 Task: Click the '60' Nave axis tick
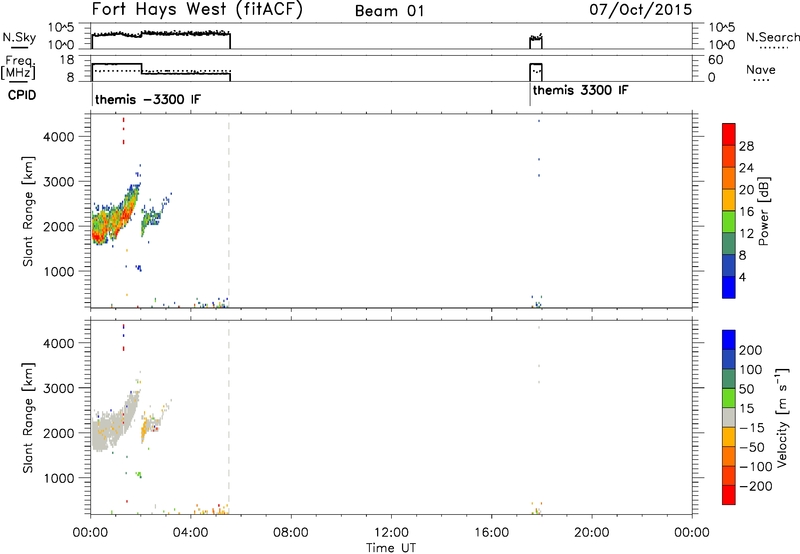pyautogui.click(x=716, y=60)
